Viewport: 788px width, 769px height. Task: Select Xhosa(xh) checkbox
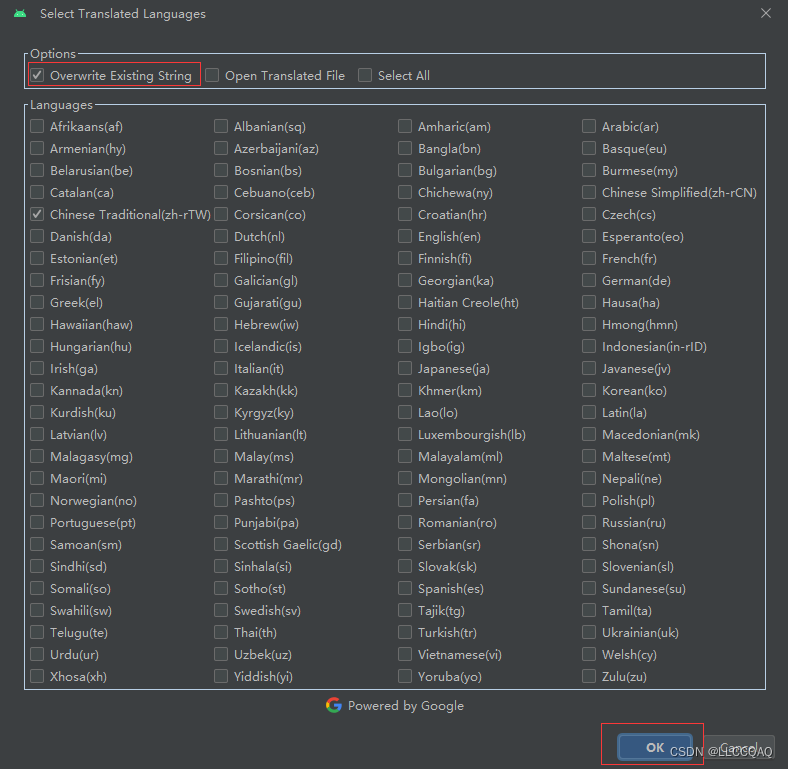pos(37,677)
